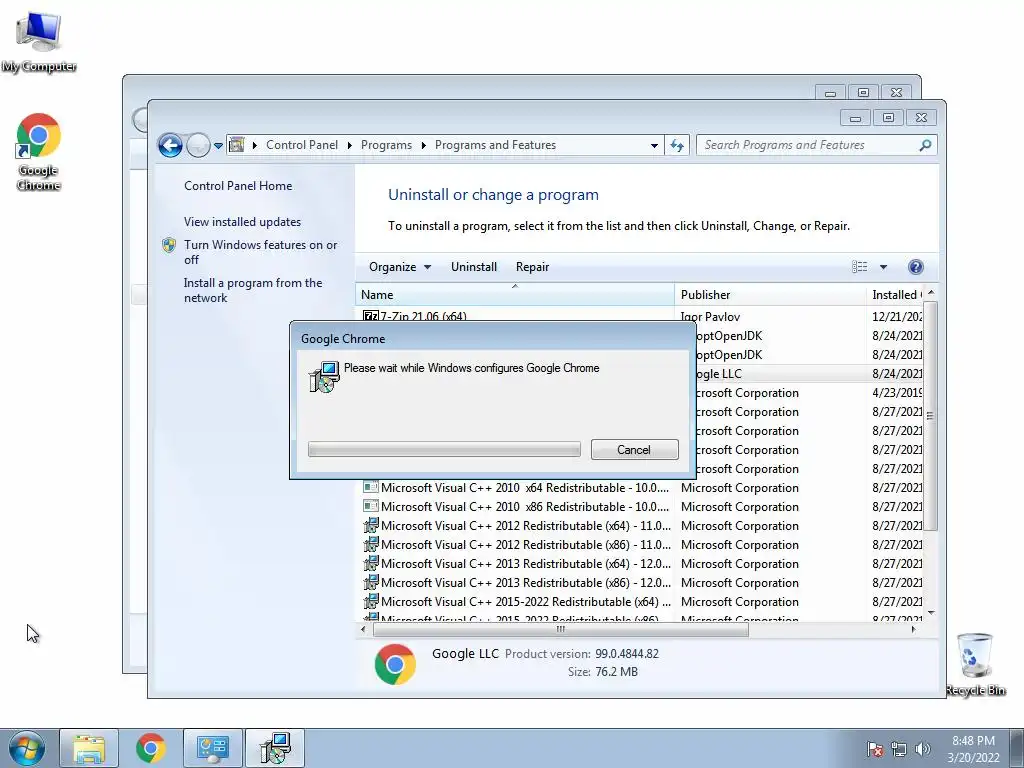
Task: Click the size value 76.2 MB
Action: click(x=616, y=671)
